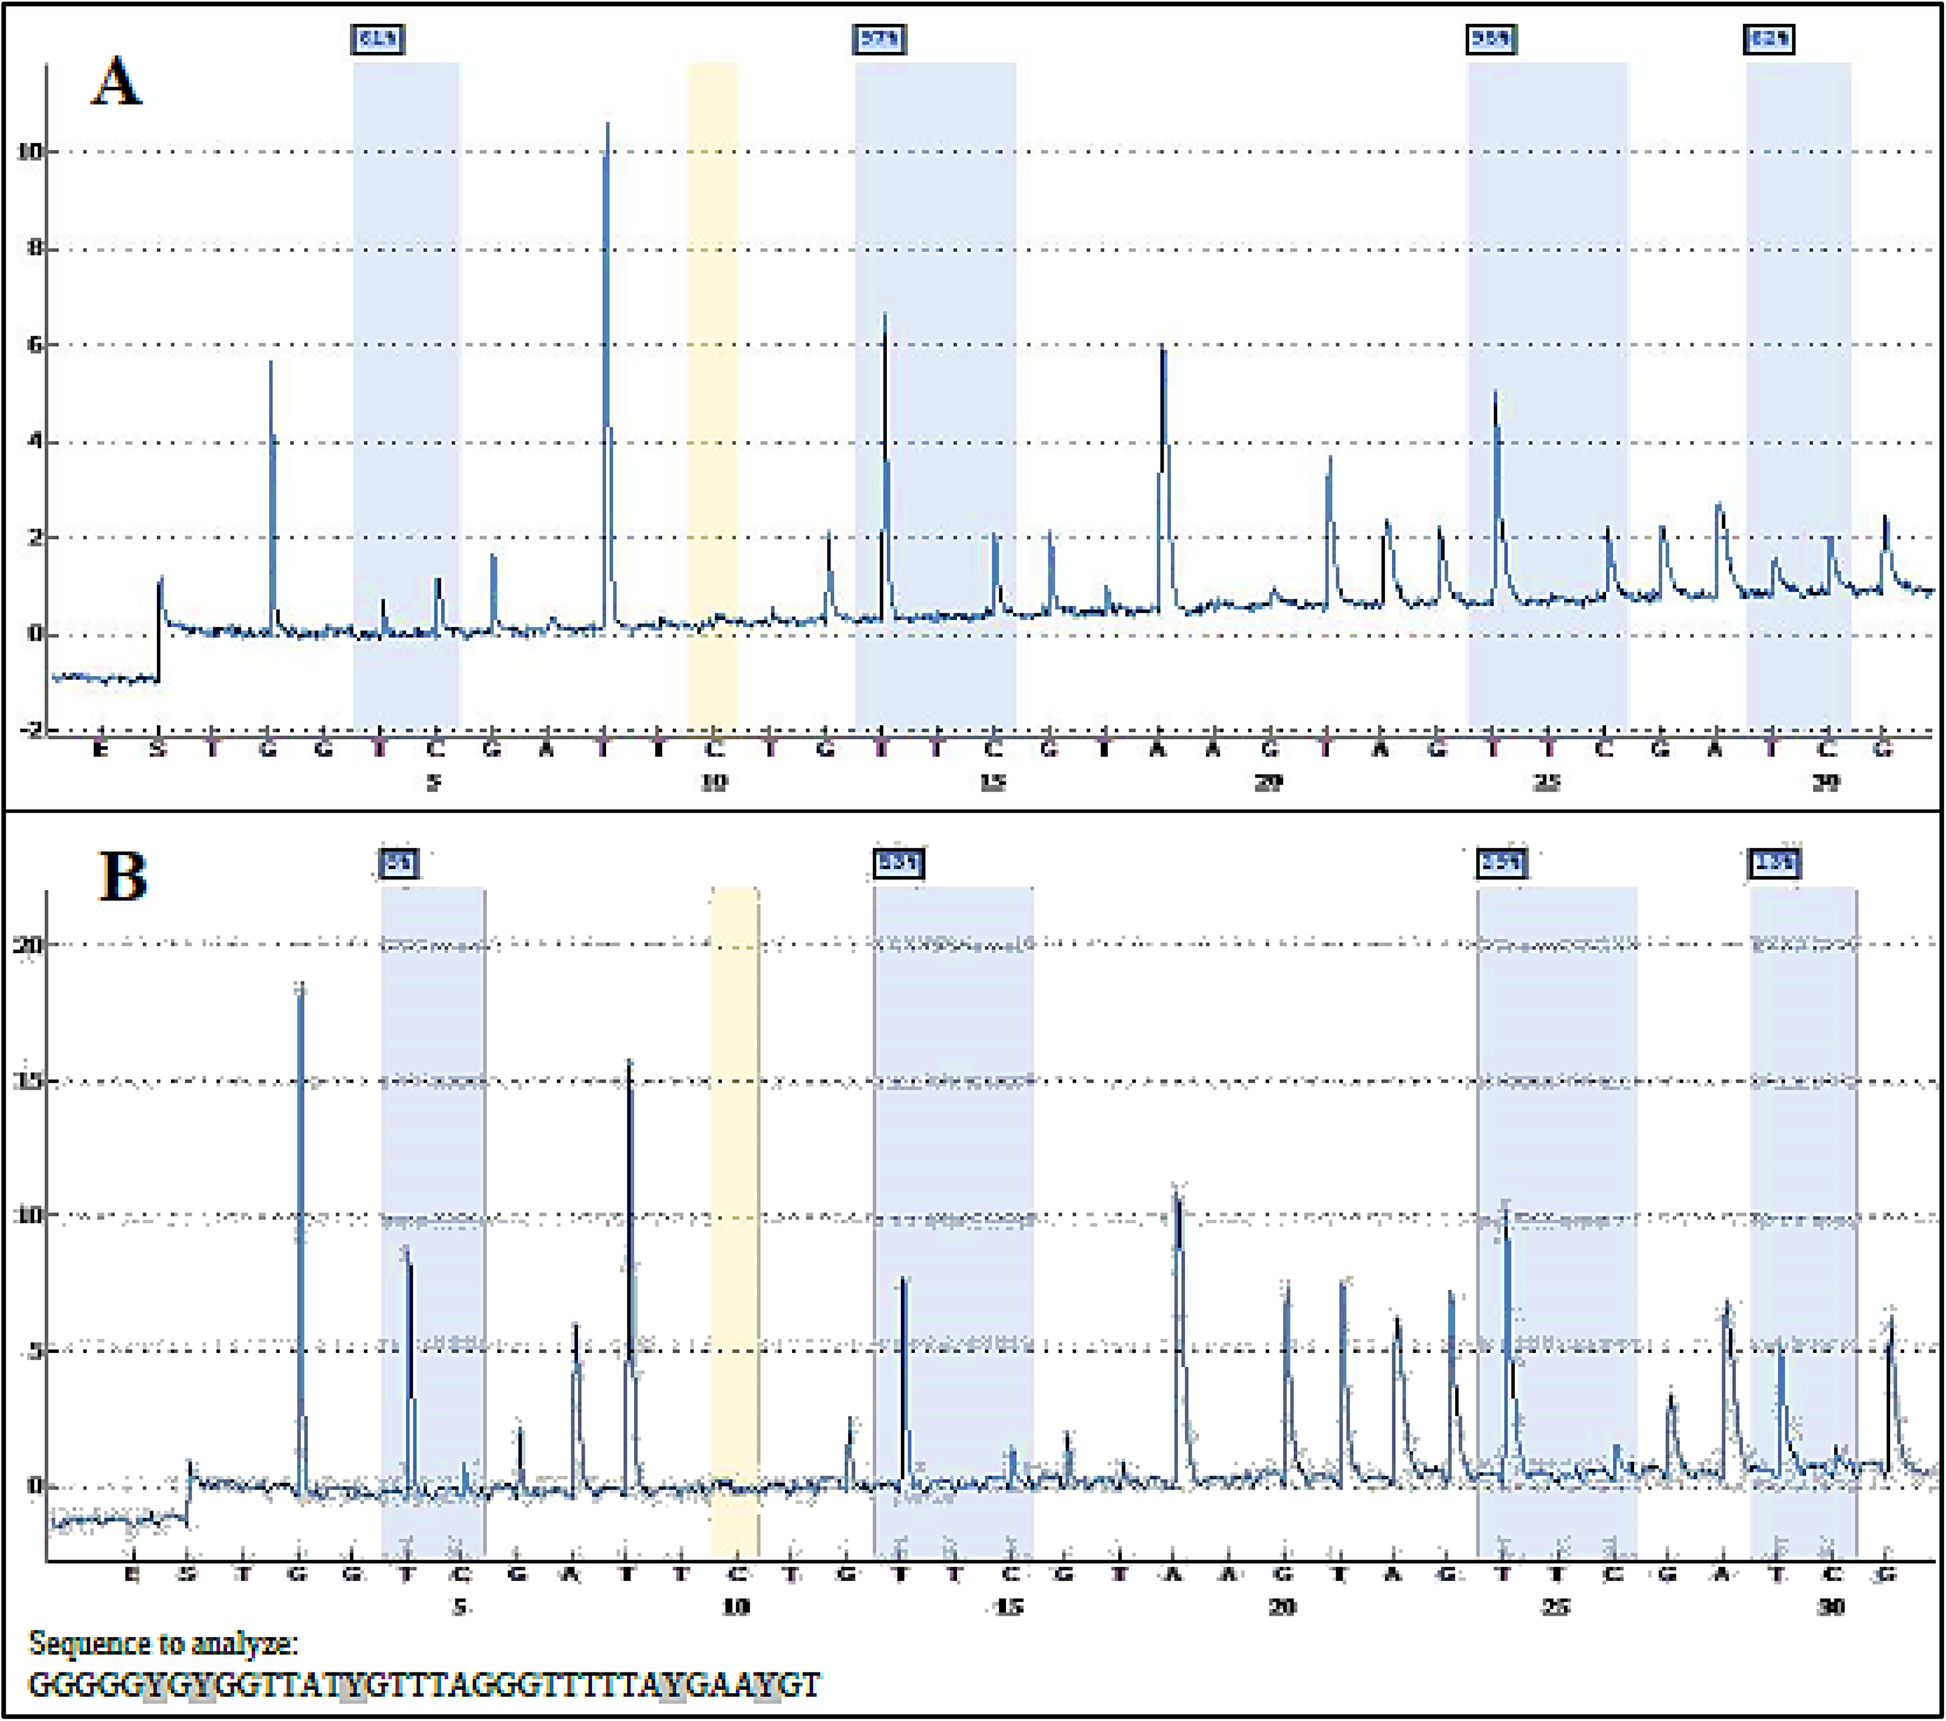The image size is (1946, 1721).
Task: Click y-axis value 20 in panel B
Action: [27, 944]
